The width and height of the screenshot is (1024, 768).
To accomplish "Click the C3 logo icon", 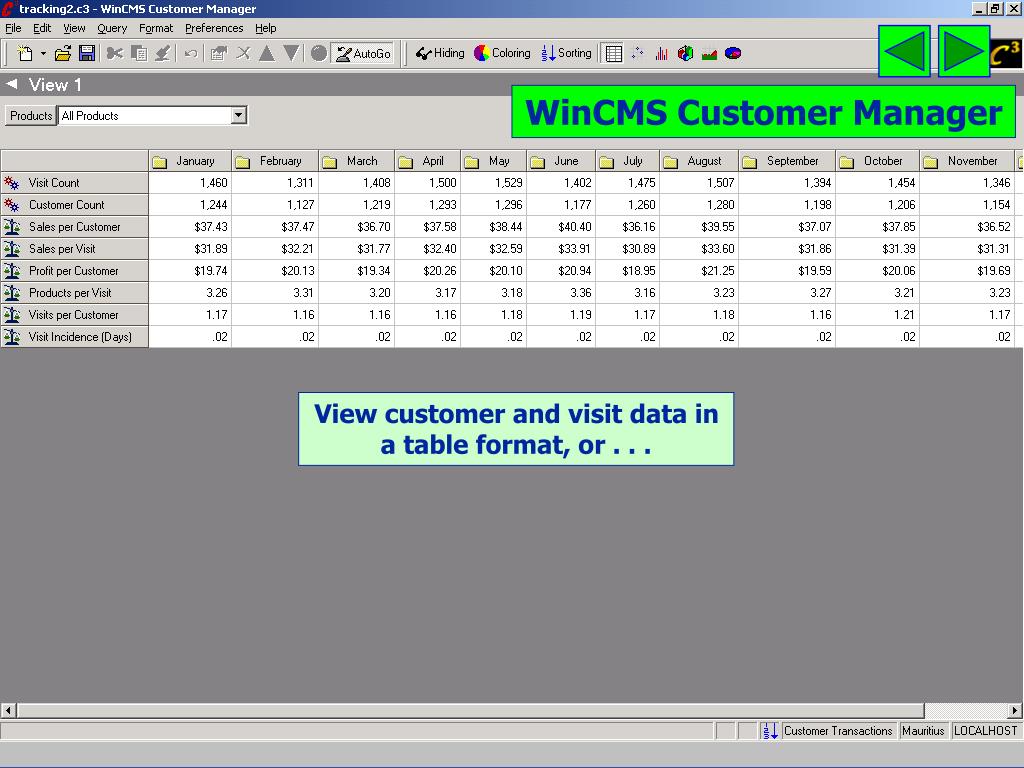I will click(1005, 54).
